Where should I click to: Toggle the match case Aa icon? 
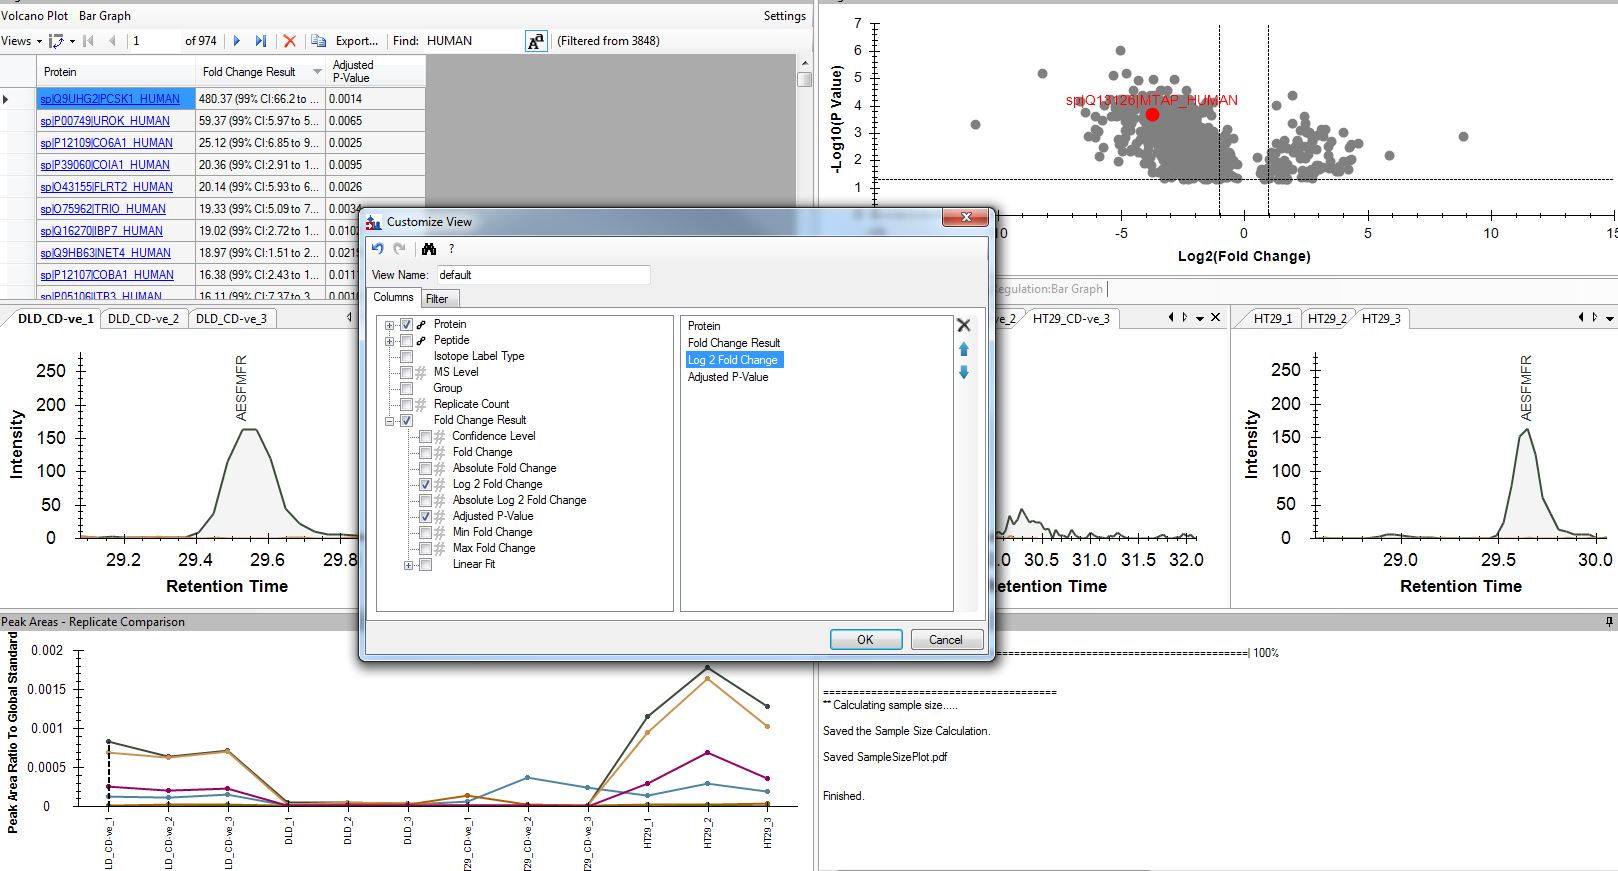(536, 41)
